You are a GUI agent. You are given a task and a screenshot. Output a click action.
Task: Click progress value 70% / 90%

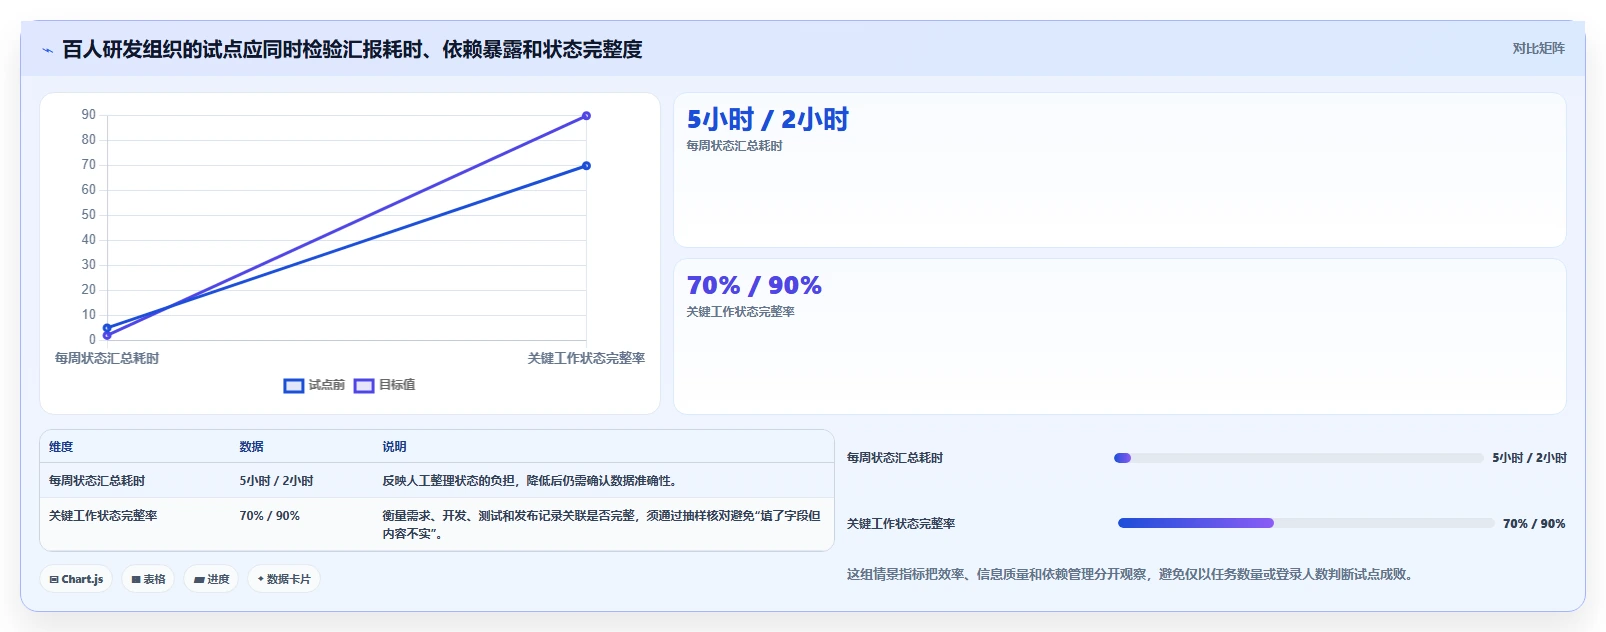[1534, 524]
